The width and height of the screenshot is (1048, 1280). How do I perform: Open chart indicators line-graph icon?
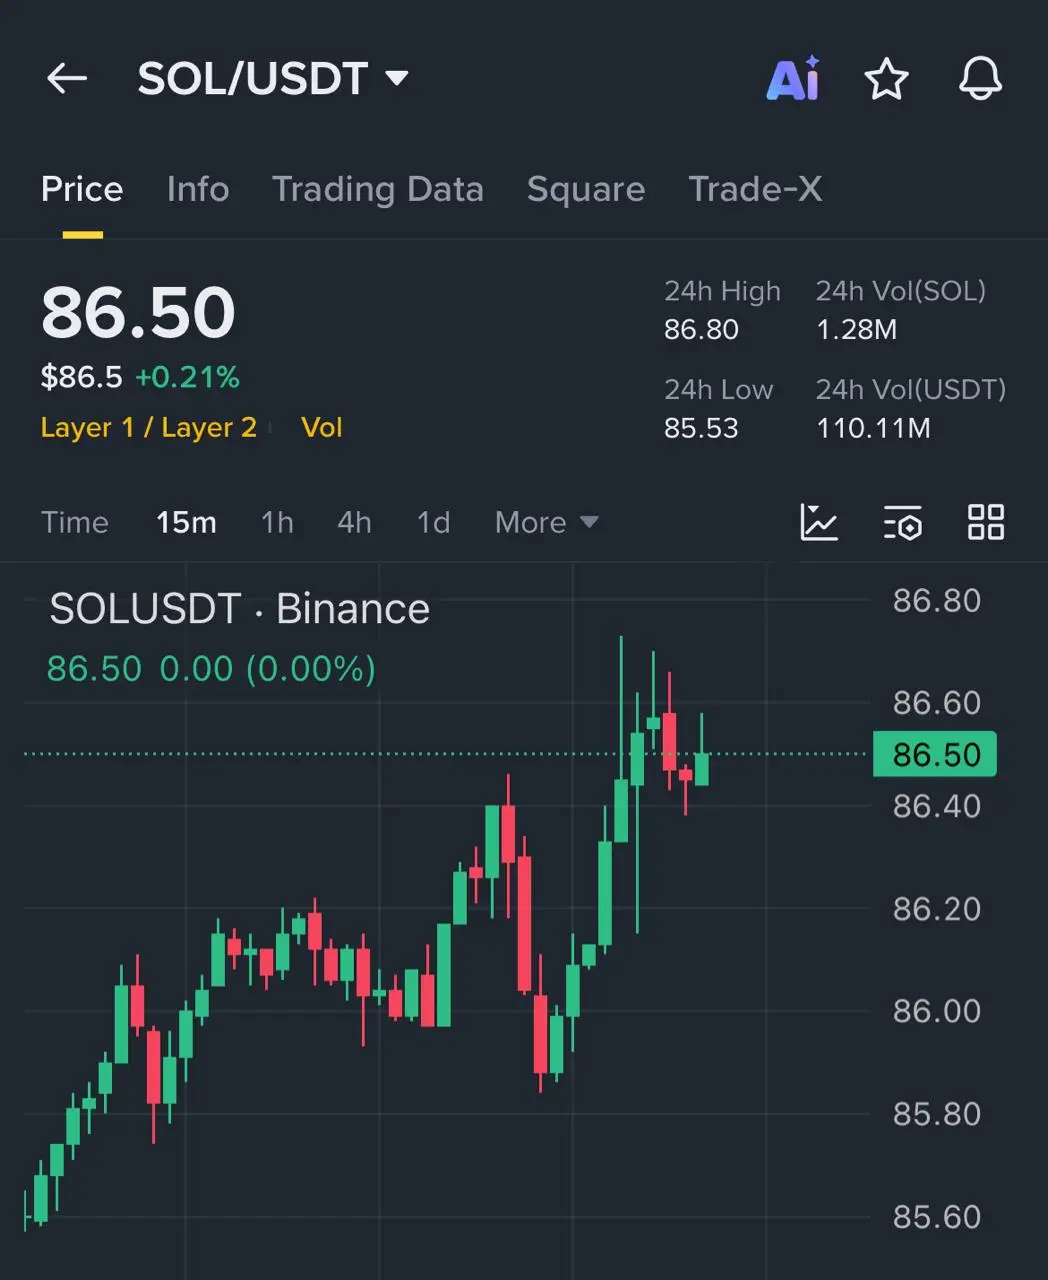point(819,522)
